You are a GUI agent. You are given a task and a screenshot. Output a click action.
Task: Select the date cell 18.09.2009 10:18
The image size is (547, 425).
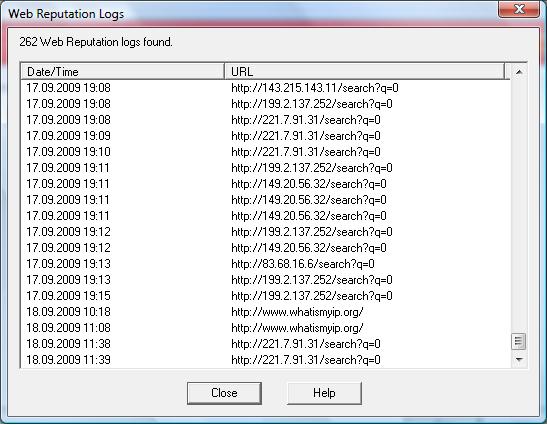point(68,312)
